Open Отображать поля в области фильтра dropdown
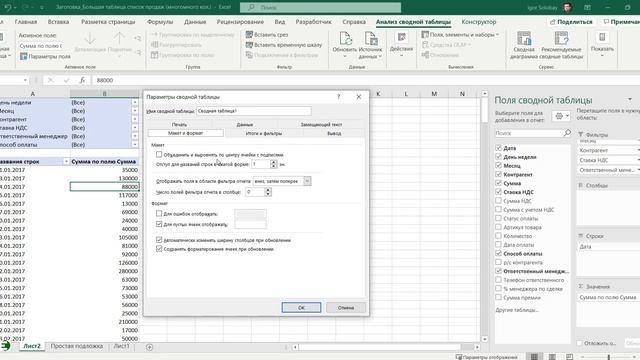The height and width of the screenshot is (360, 640). [307, 181]
